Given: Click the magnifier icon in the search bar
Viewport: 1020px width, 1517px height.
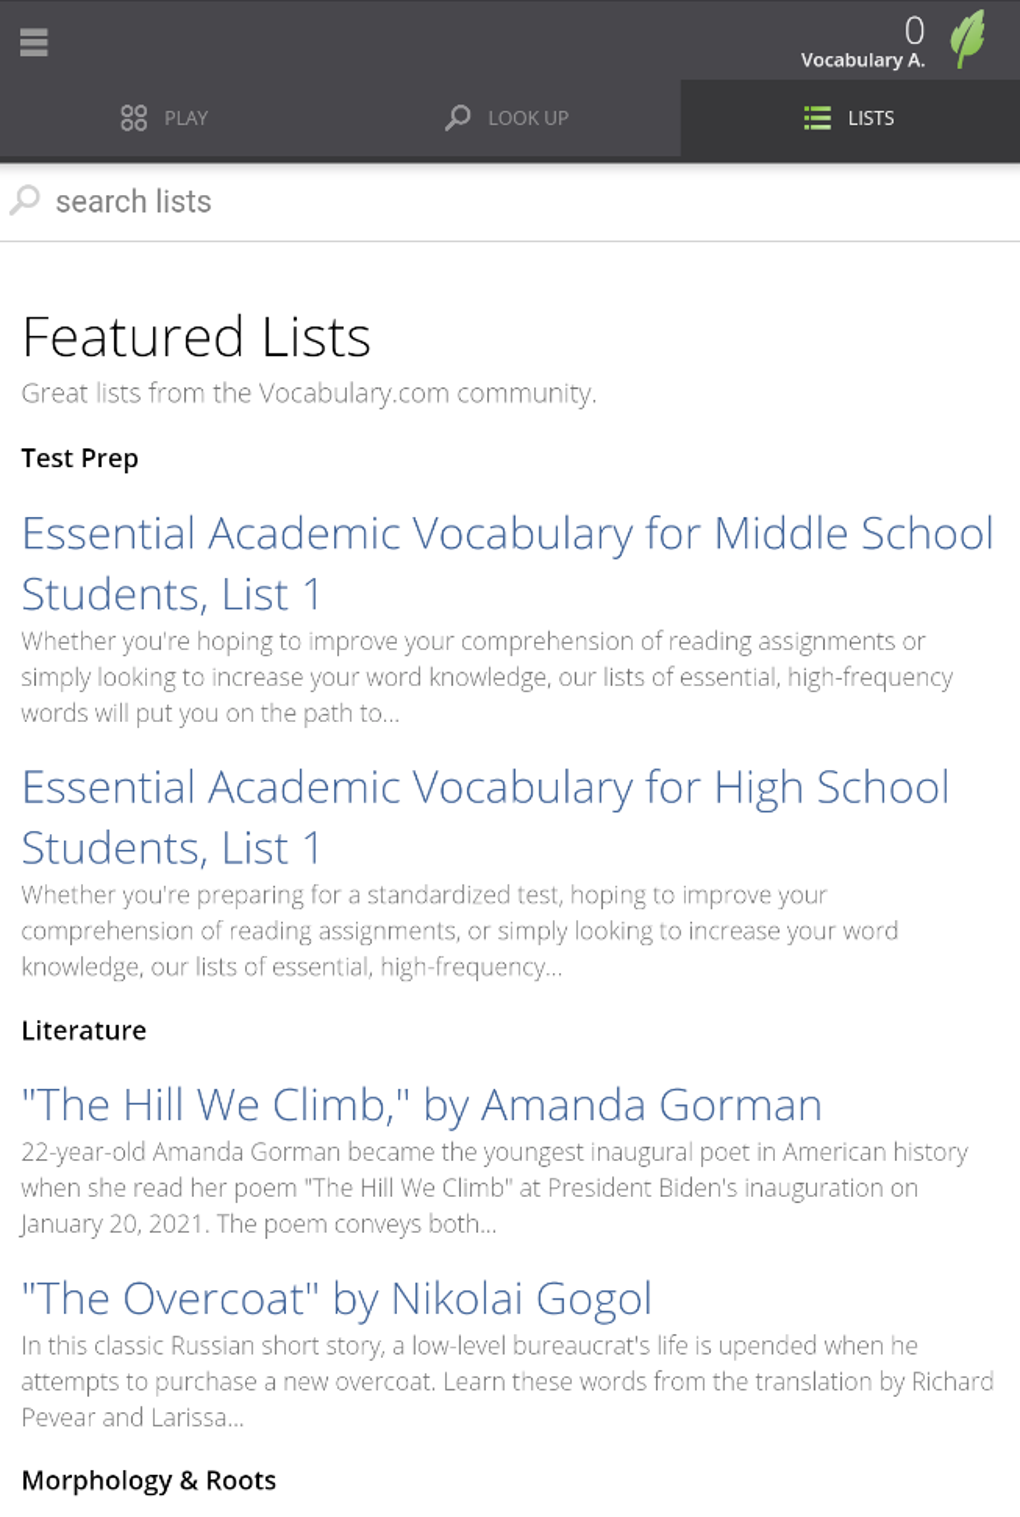Looking at the screenshot, I should click(x=25, y=200).
